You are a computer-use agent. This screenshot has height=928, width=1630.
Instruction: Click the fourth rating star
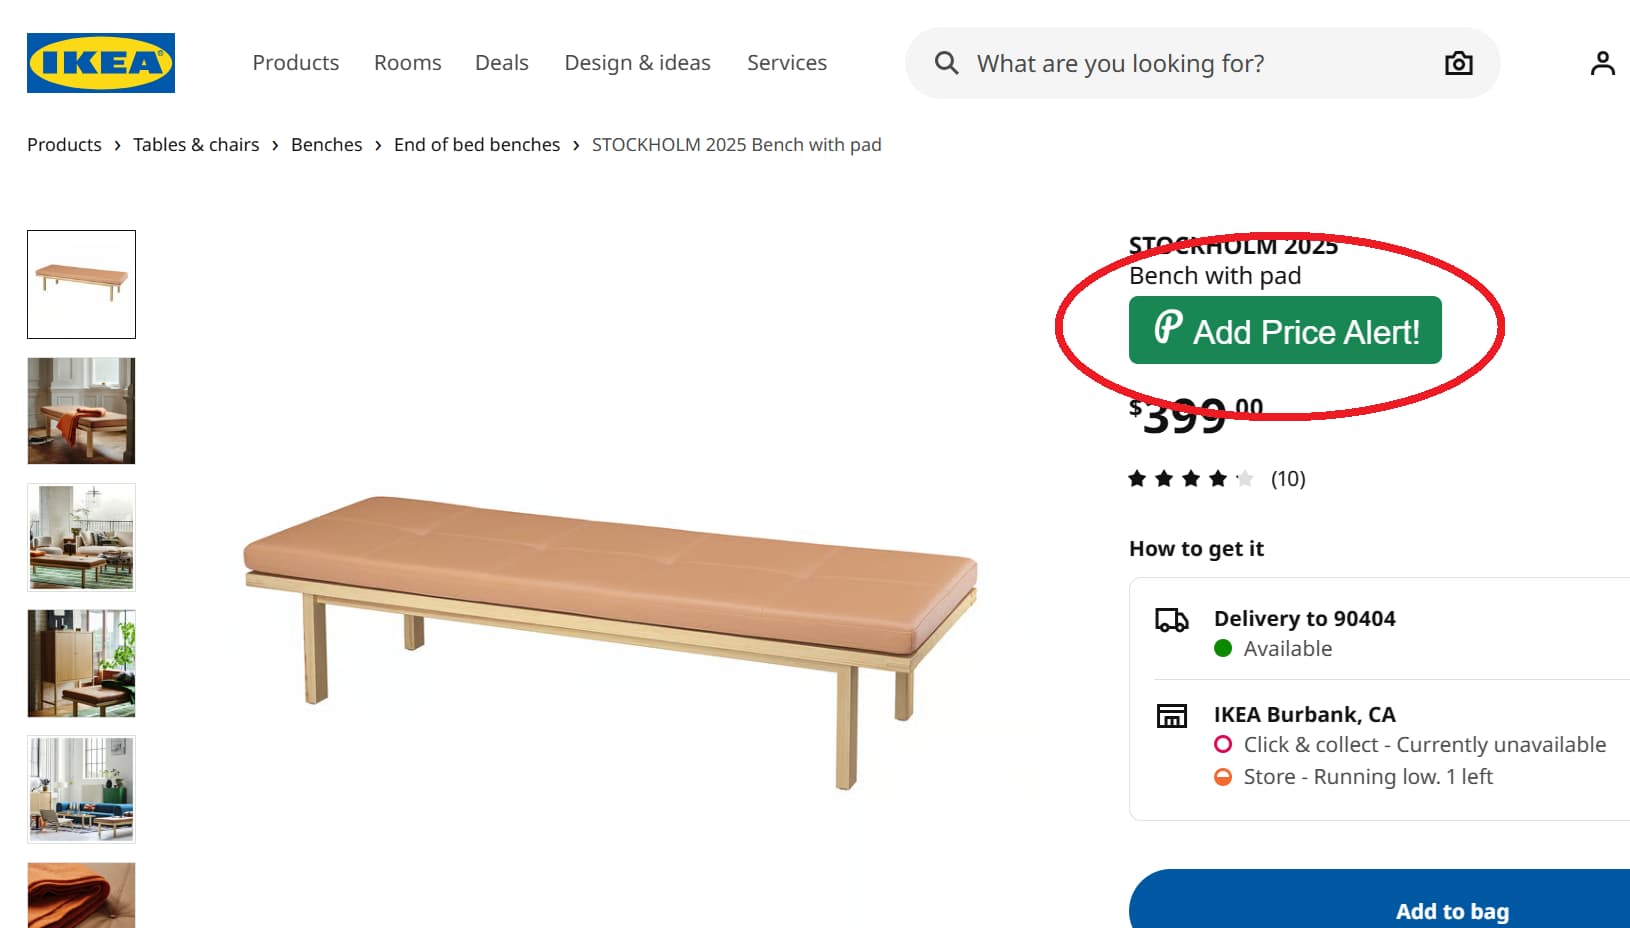pos(1217,478)
